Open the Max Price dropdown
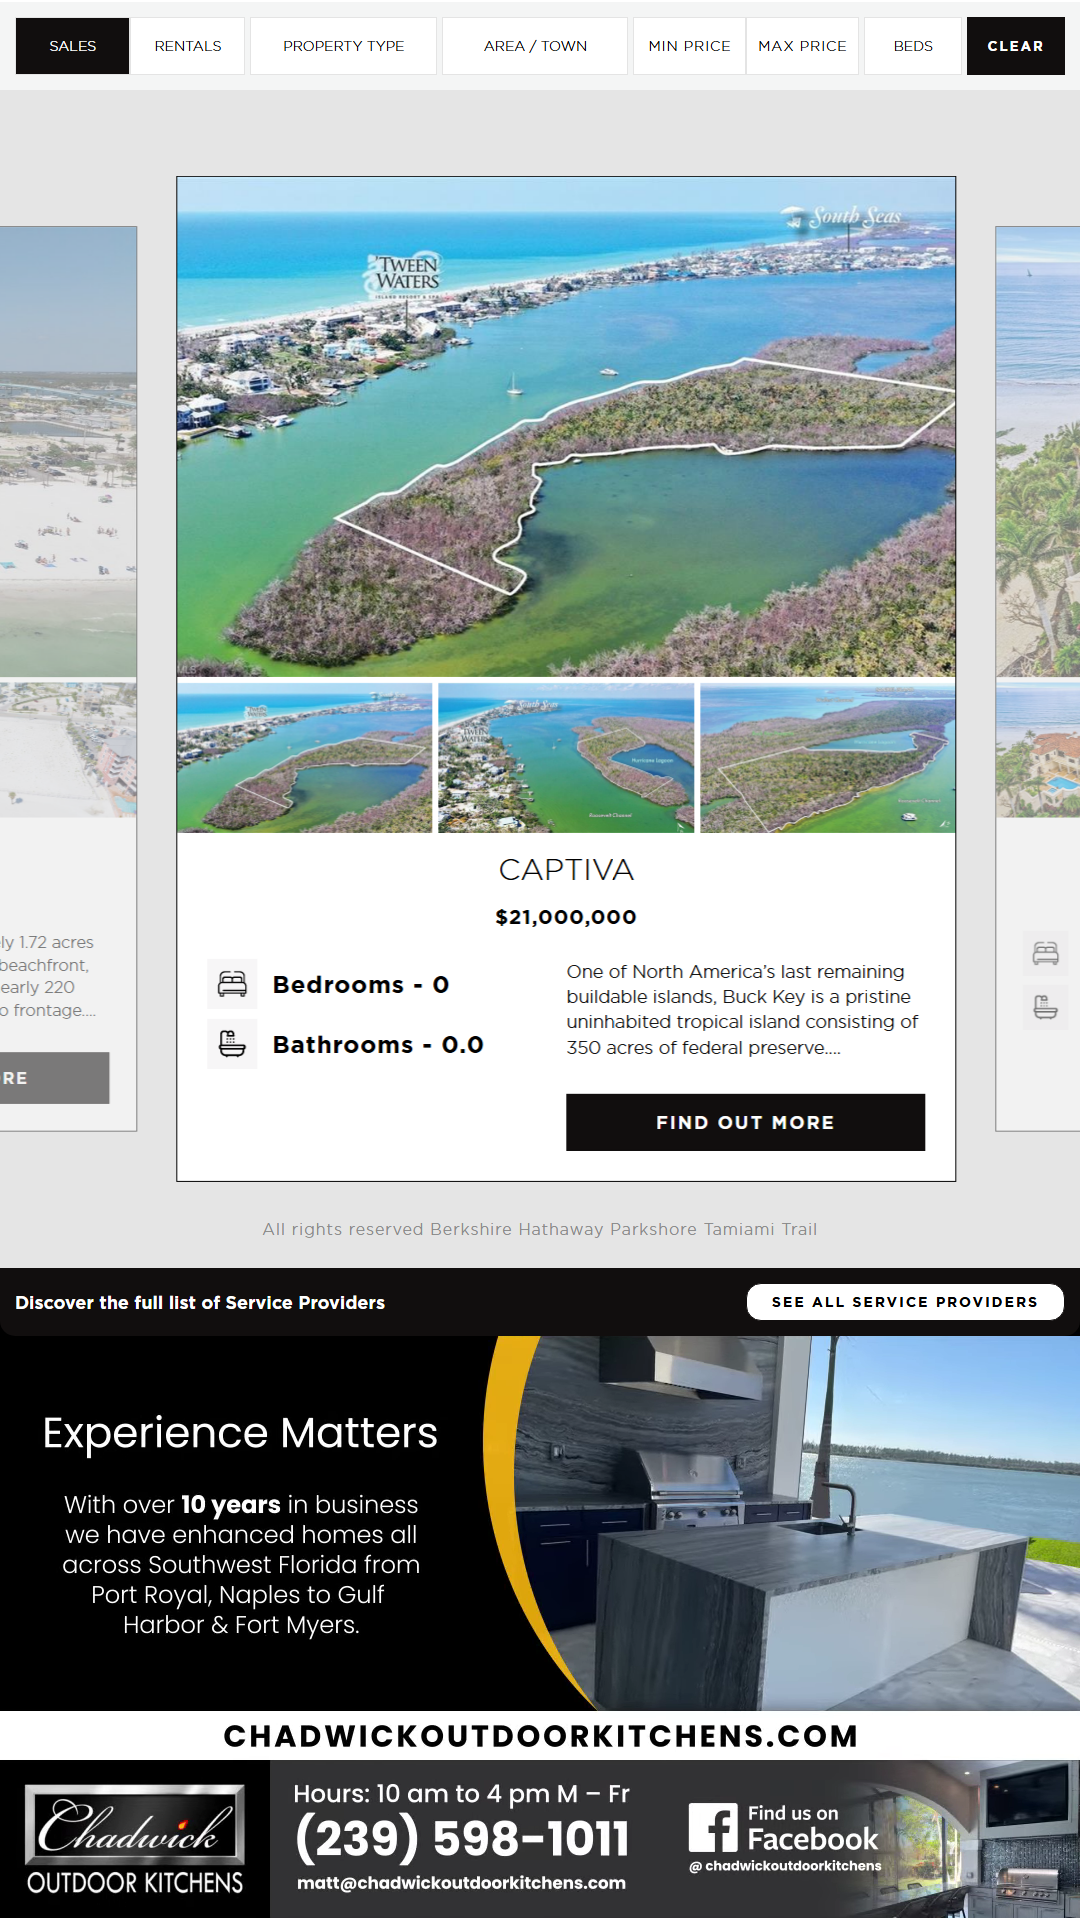This screenshot has width=1080, height=1920. pos(802,46)
